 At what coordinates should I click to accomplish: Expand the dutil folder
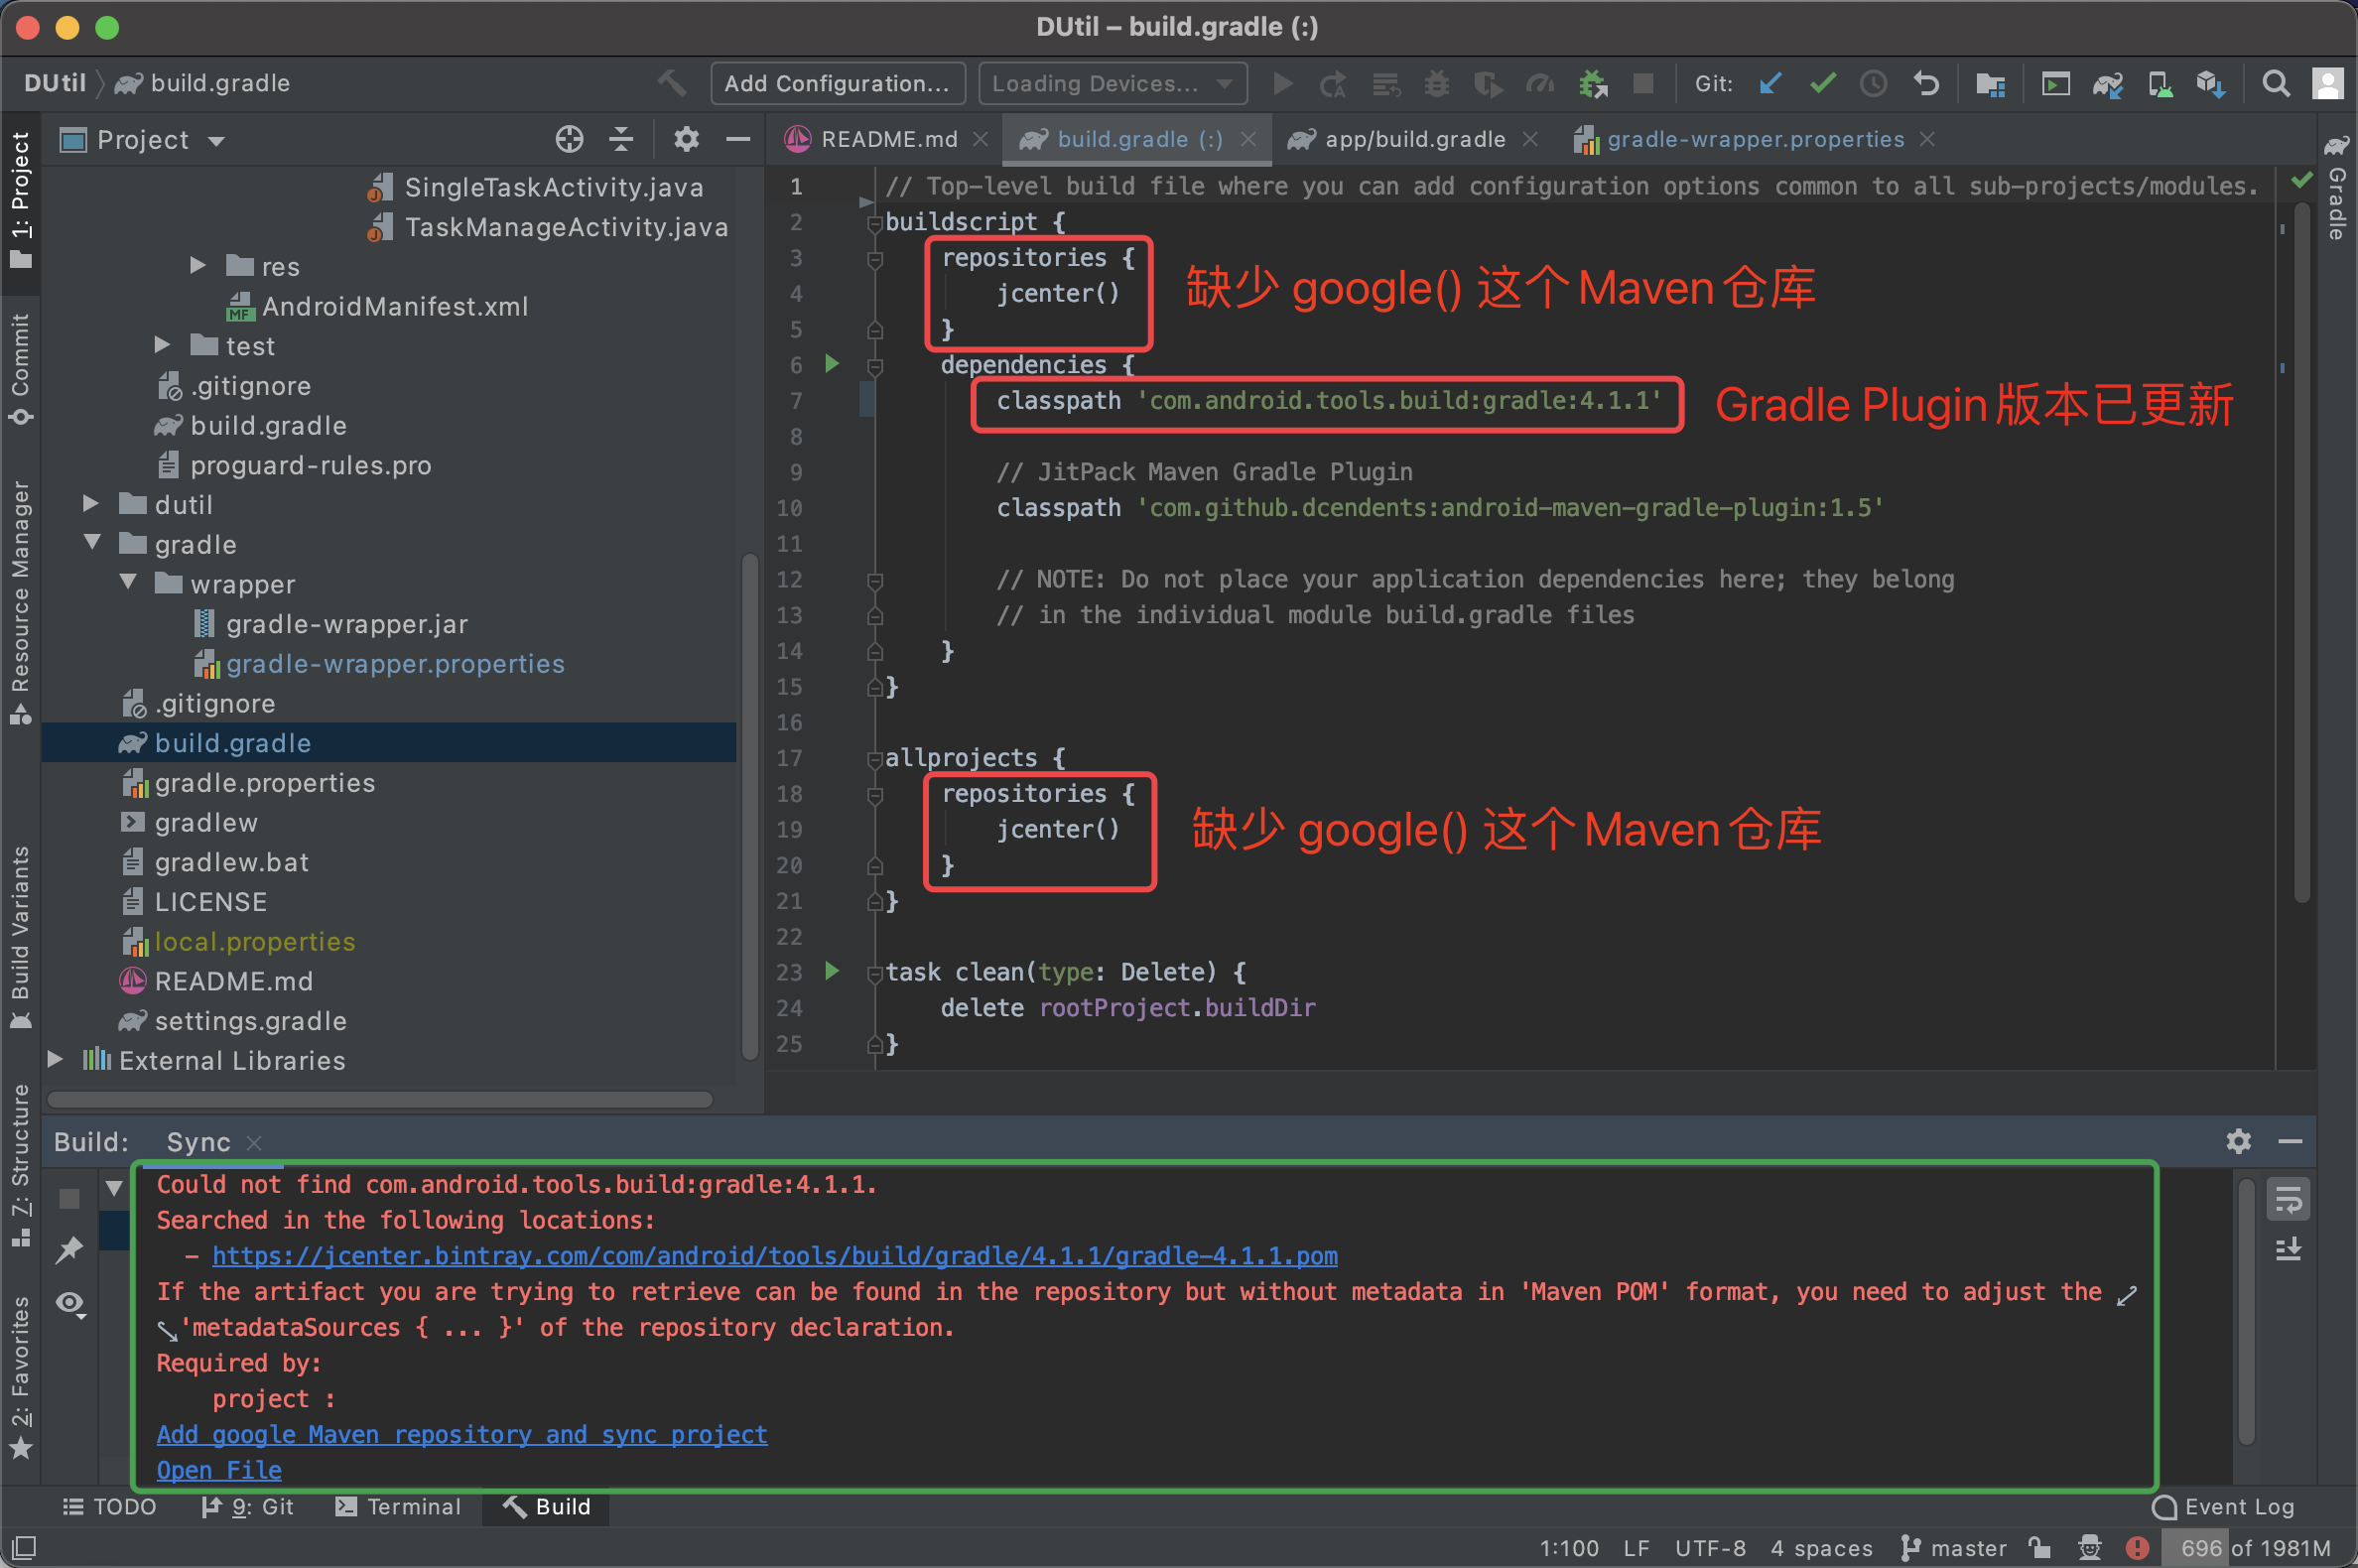pyautogui.click(x=90, y=504)
